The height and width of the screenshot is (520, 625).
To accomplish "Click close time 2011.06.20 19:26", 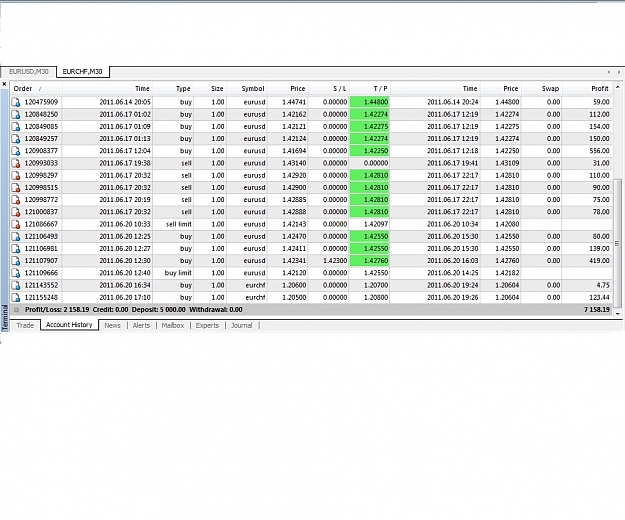I will coord(452,298).
